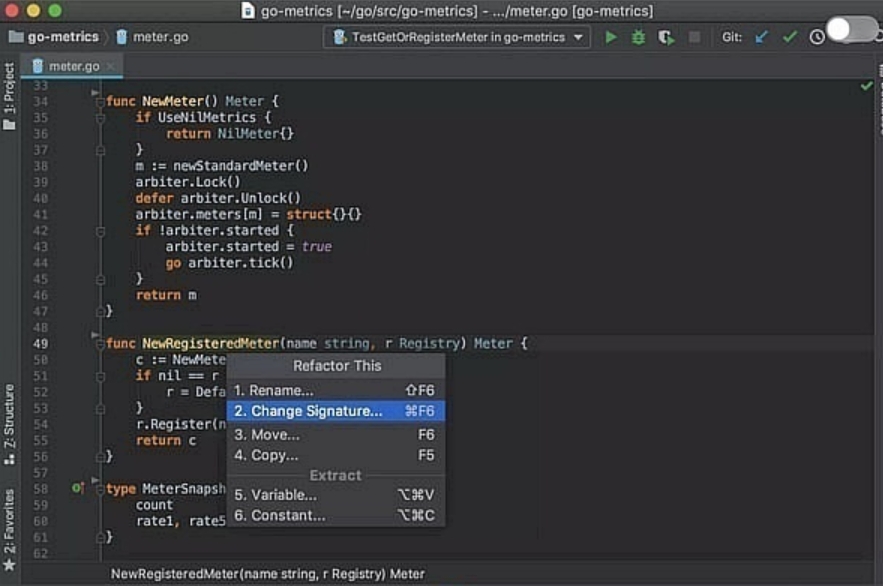Viewport: 883px width, 586px height.
Task: Fold the 'if nil == r' block
Action: [x=100, y=376]
